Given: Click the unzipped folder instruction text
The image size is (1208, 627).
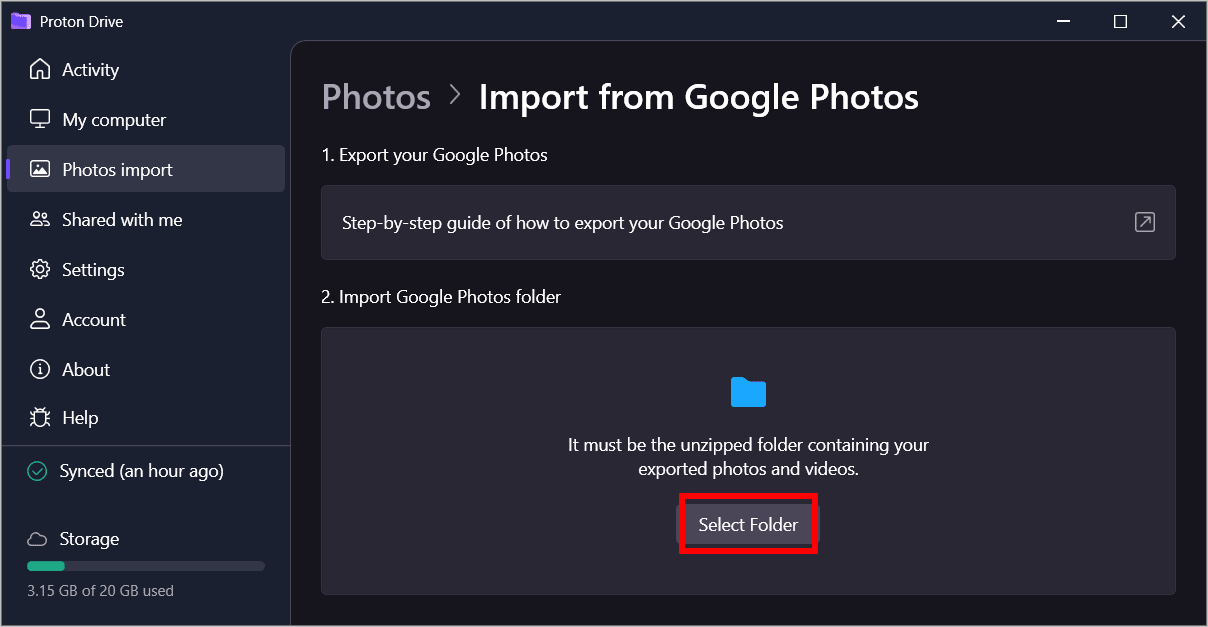Looking at the screenshot, I should point(748,456).
